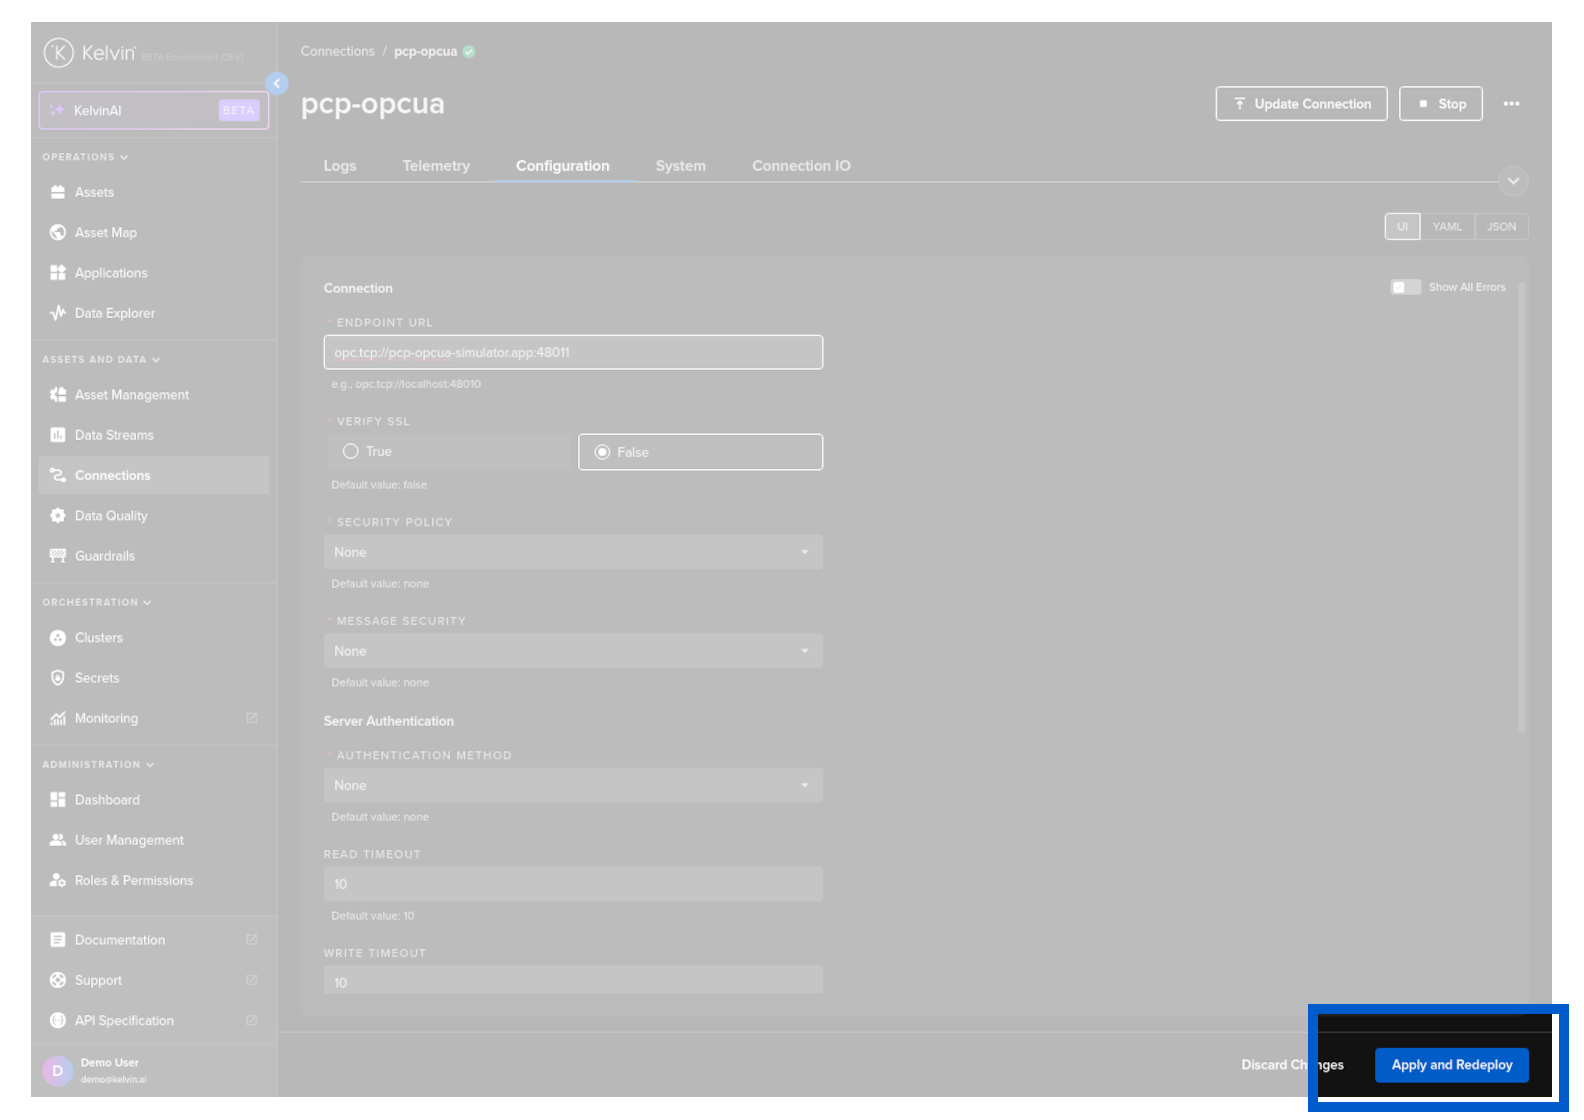The width and height of the screenshot is (1584, 1120).
Task: Click the Endpoint URL input field
Action: pyautogui.click(x=572, y=353)
